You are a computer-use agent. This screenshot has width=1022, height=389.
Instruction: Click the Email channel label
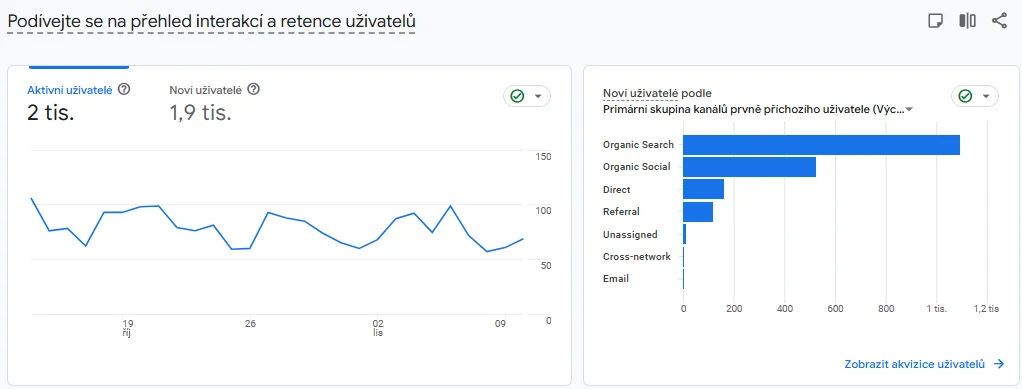point(616,279)
